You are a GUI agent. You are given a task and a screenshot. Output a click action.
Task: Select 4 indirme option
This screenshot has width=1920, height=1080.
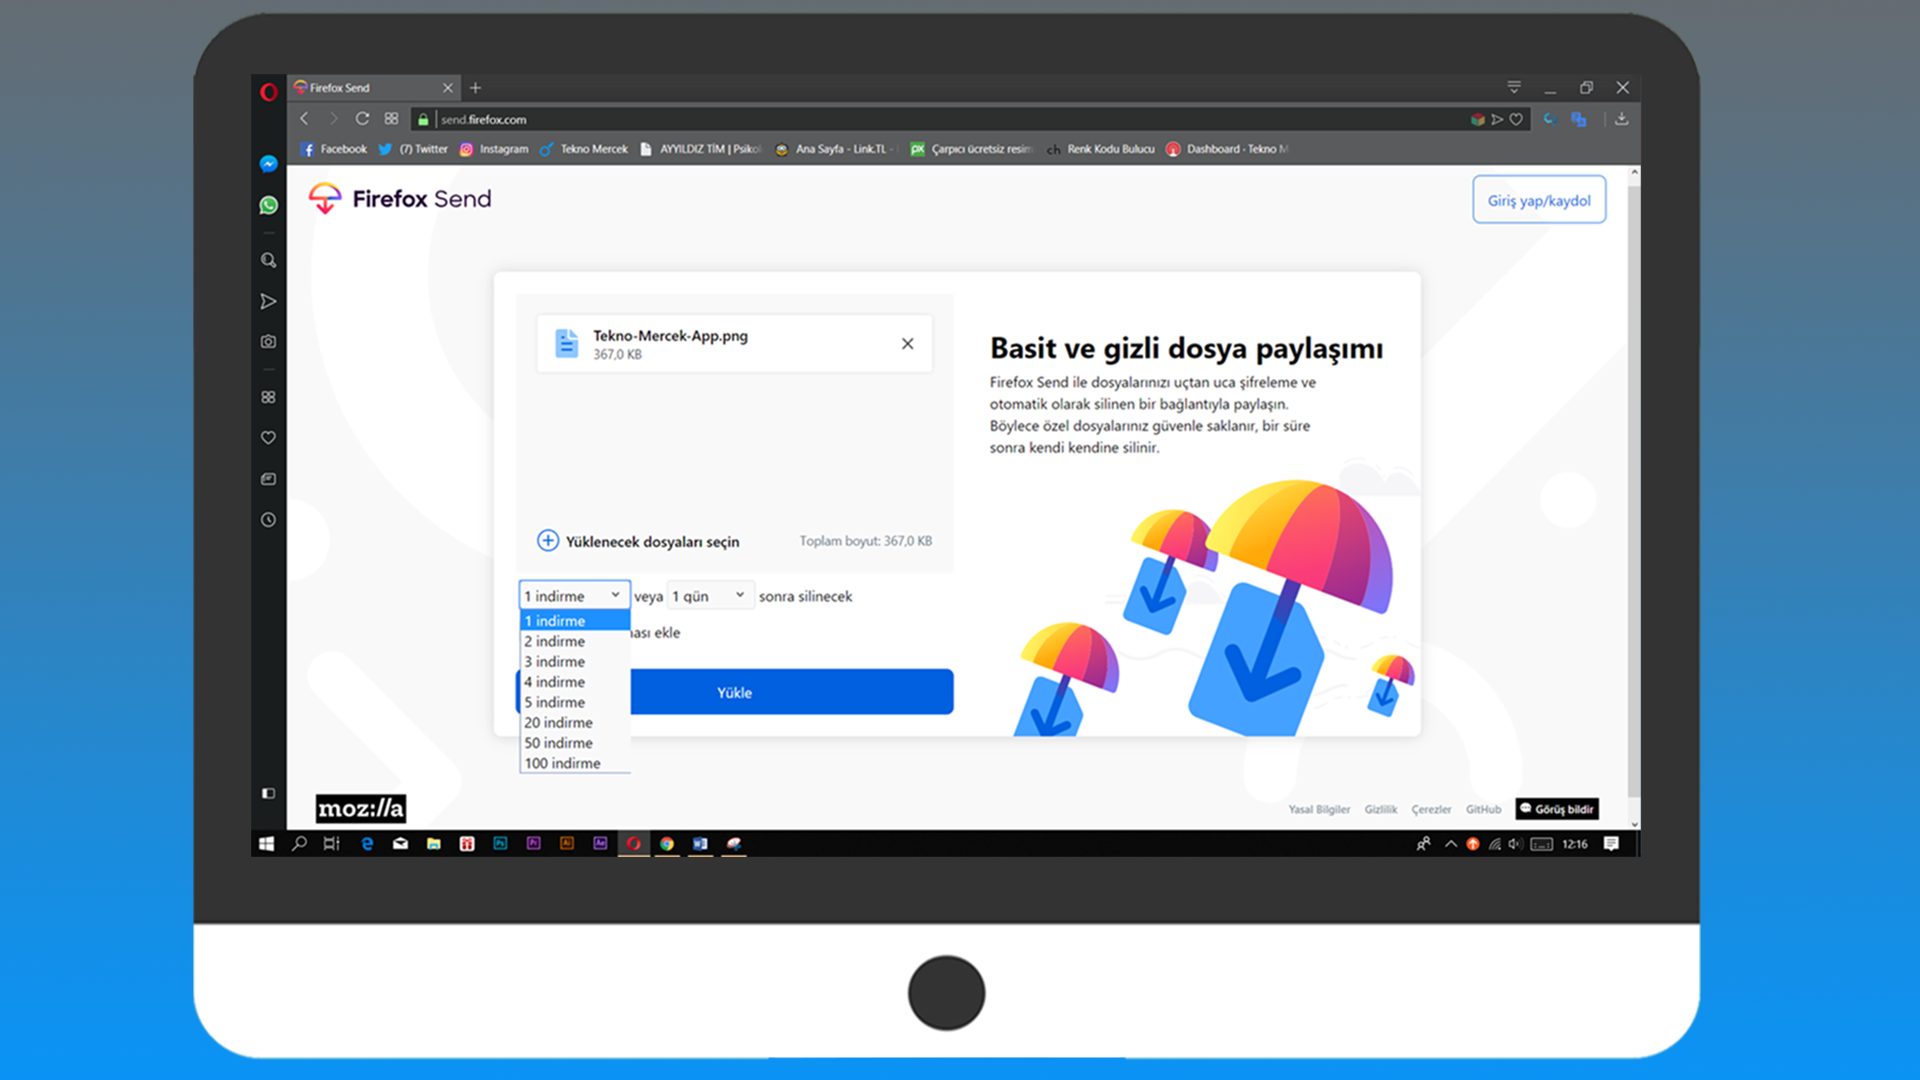point(575,682)
